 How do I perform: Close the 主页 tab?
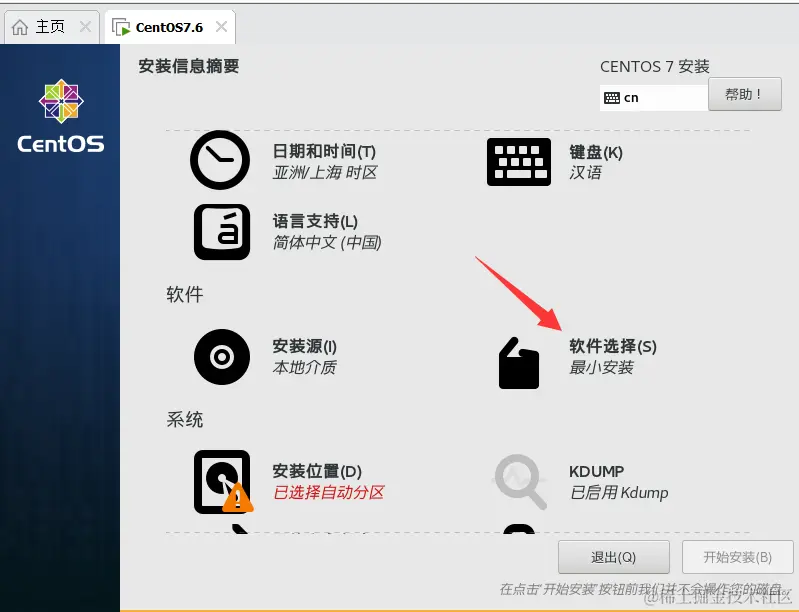(x=86, y=26)
